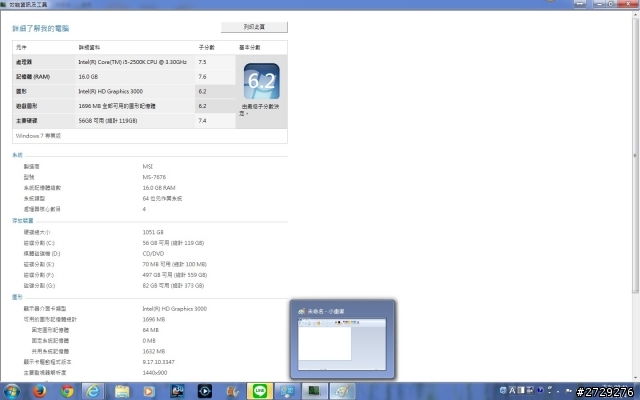Select the 詳細資料 column header
This screenshot has height=400, width=640.
click(89, 47)
